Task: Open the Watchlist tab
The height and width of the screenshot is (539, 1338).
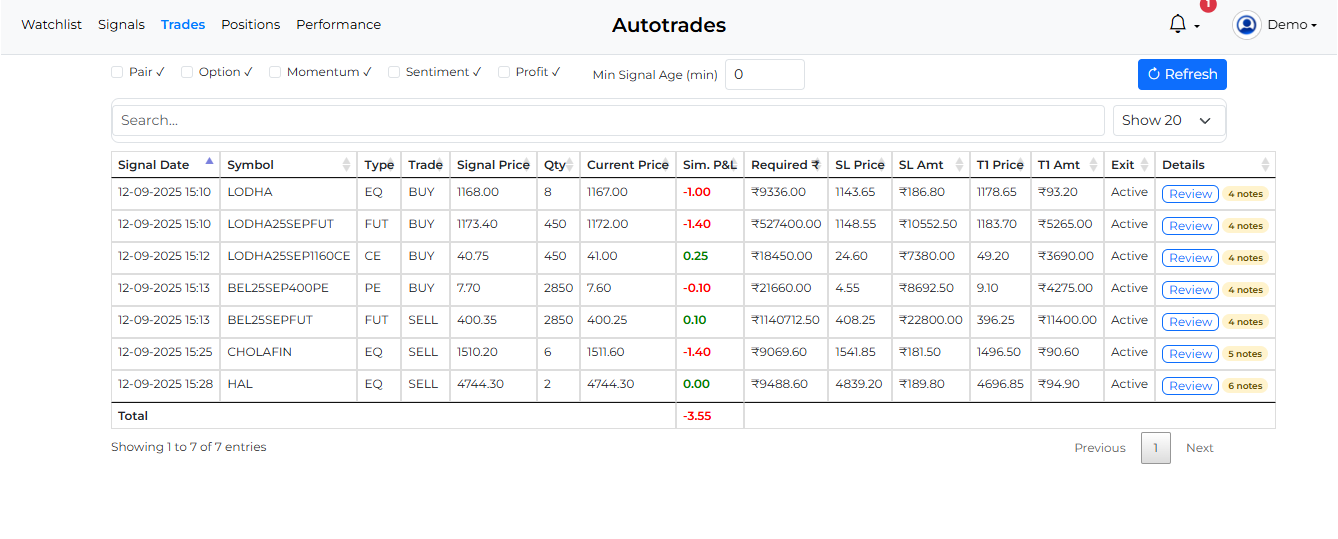Action: (51, 24)
